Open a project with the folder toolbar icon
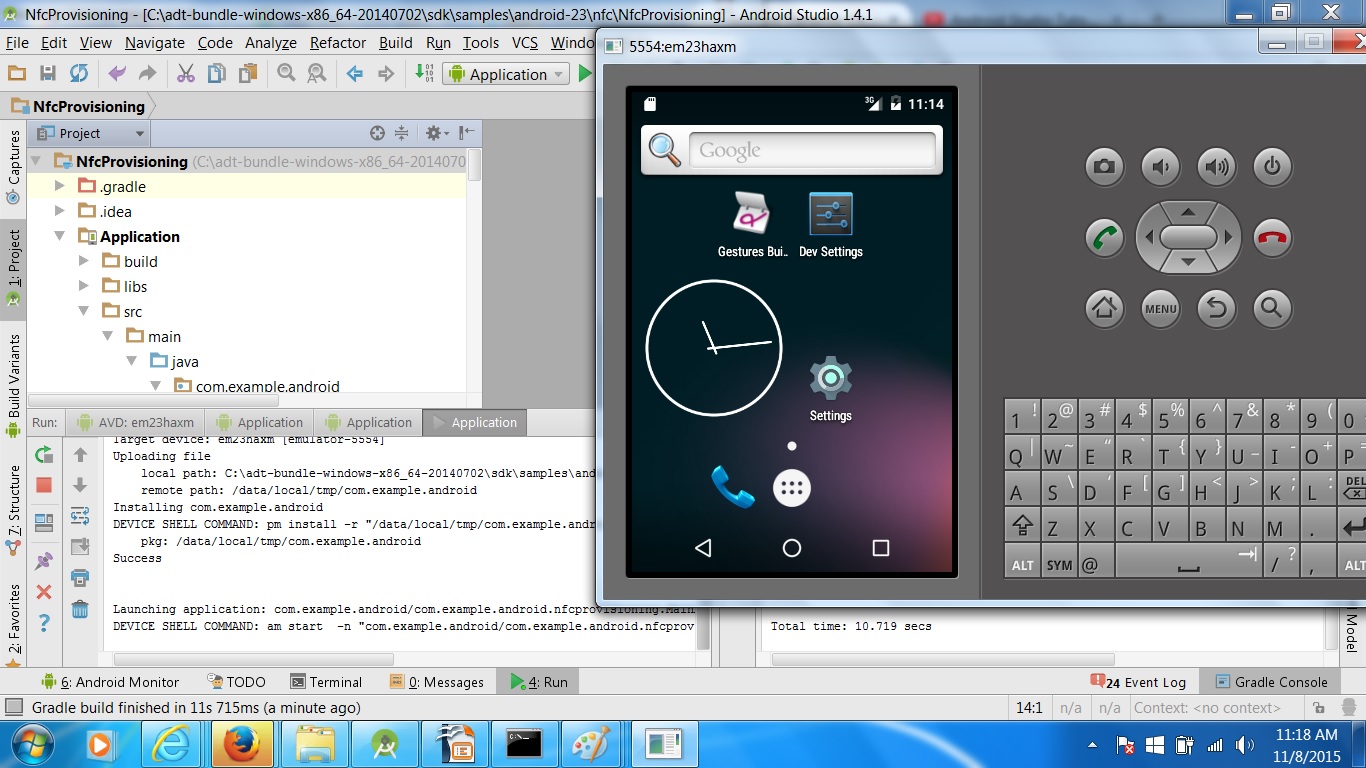 [16, 73]
